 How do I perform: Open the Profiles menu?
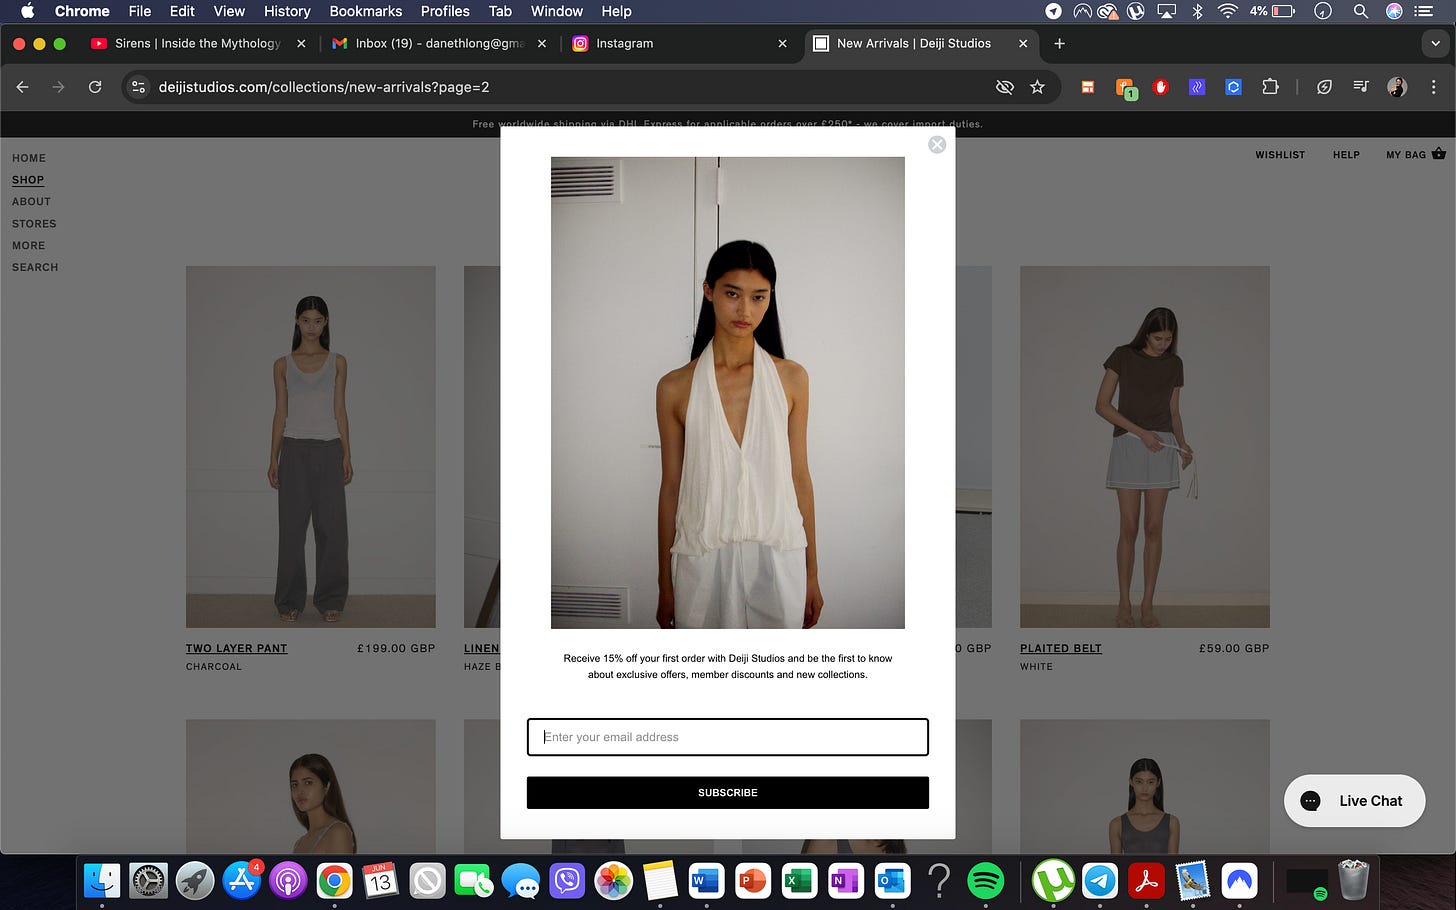[x=445, y=11]
